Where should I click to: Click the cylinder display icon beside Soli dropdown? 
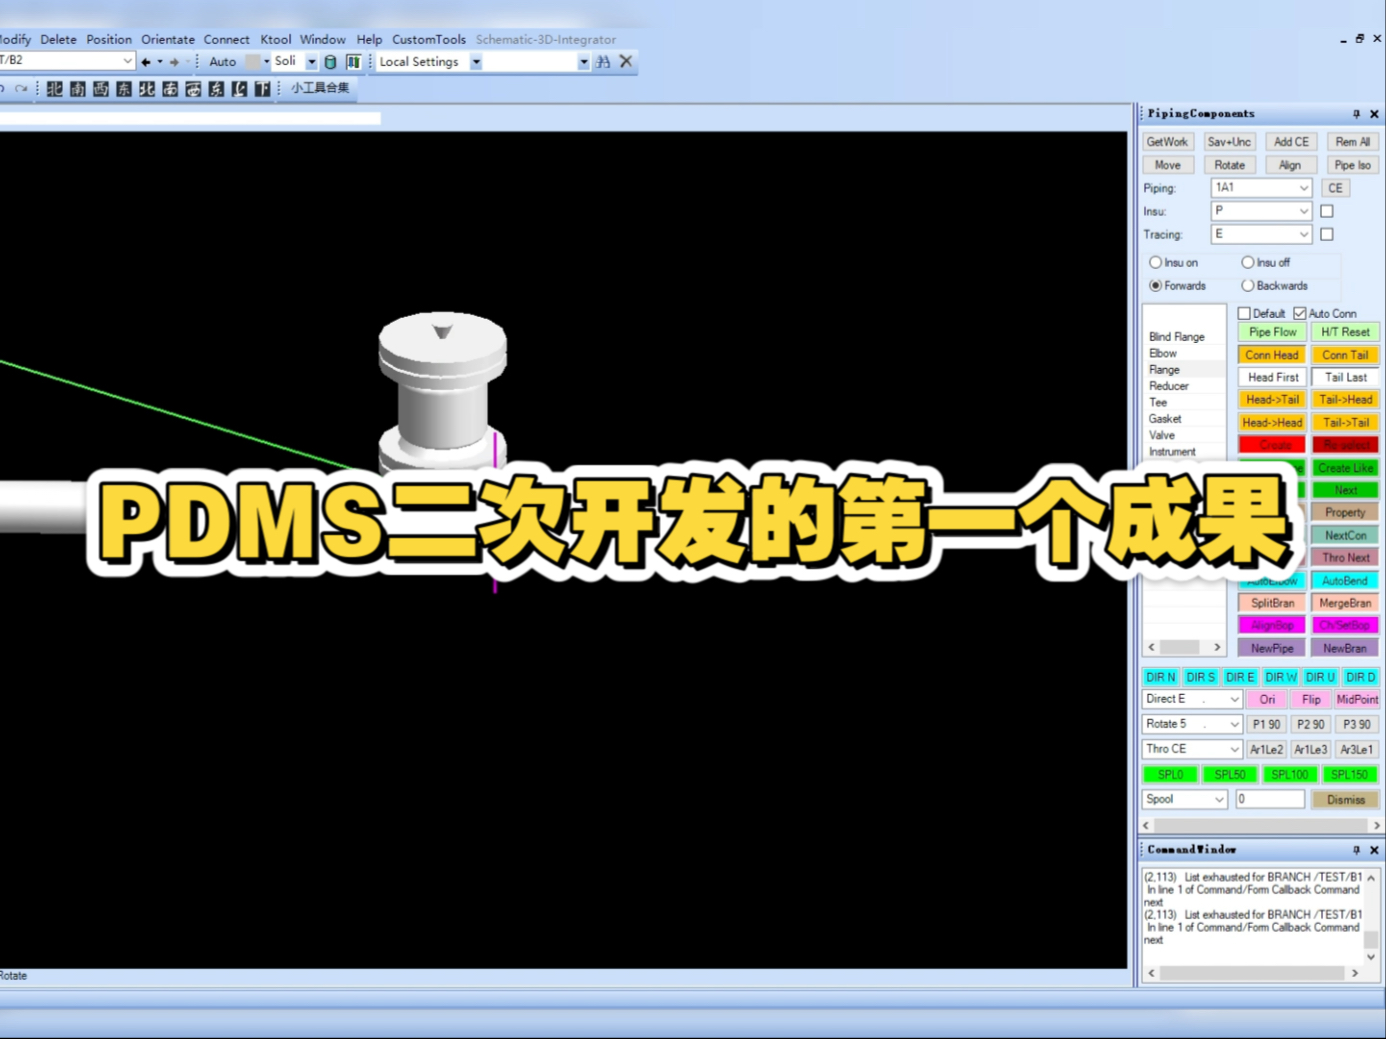pos(330,61)
